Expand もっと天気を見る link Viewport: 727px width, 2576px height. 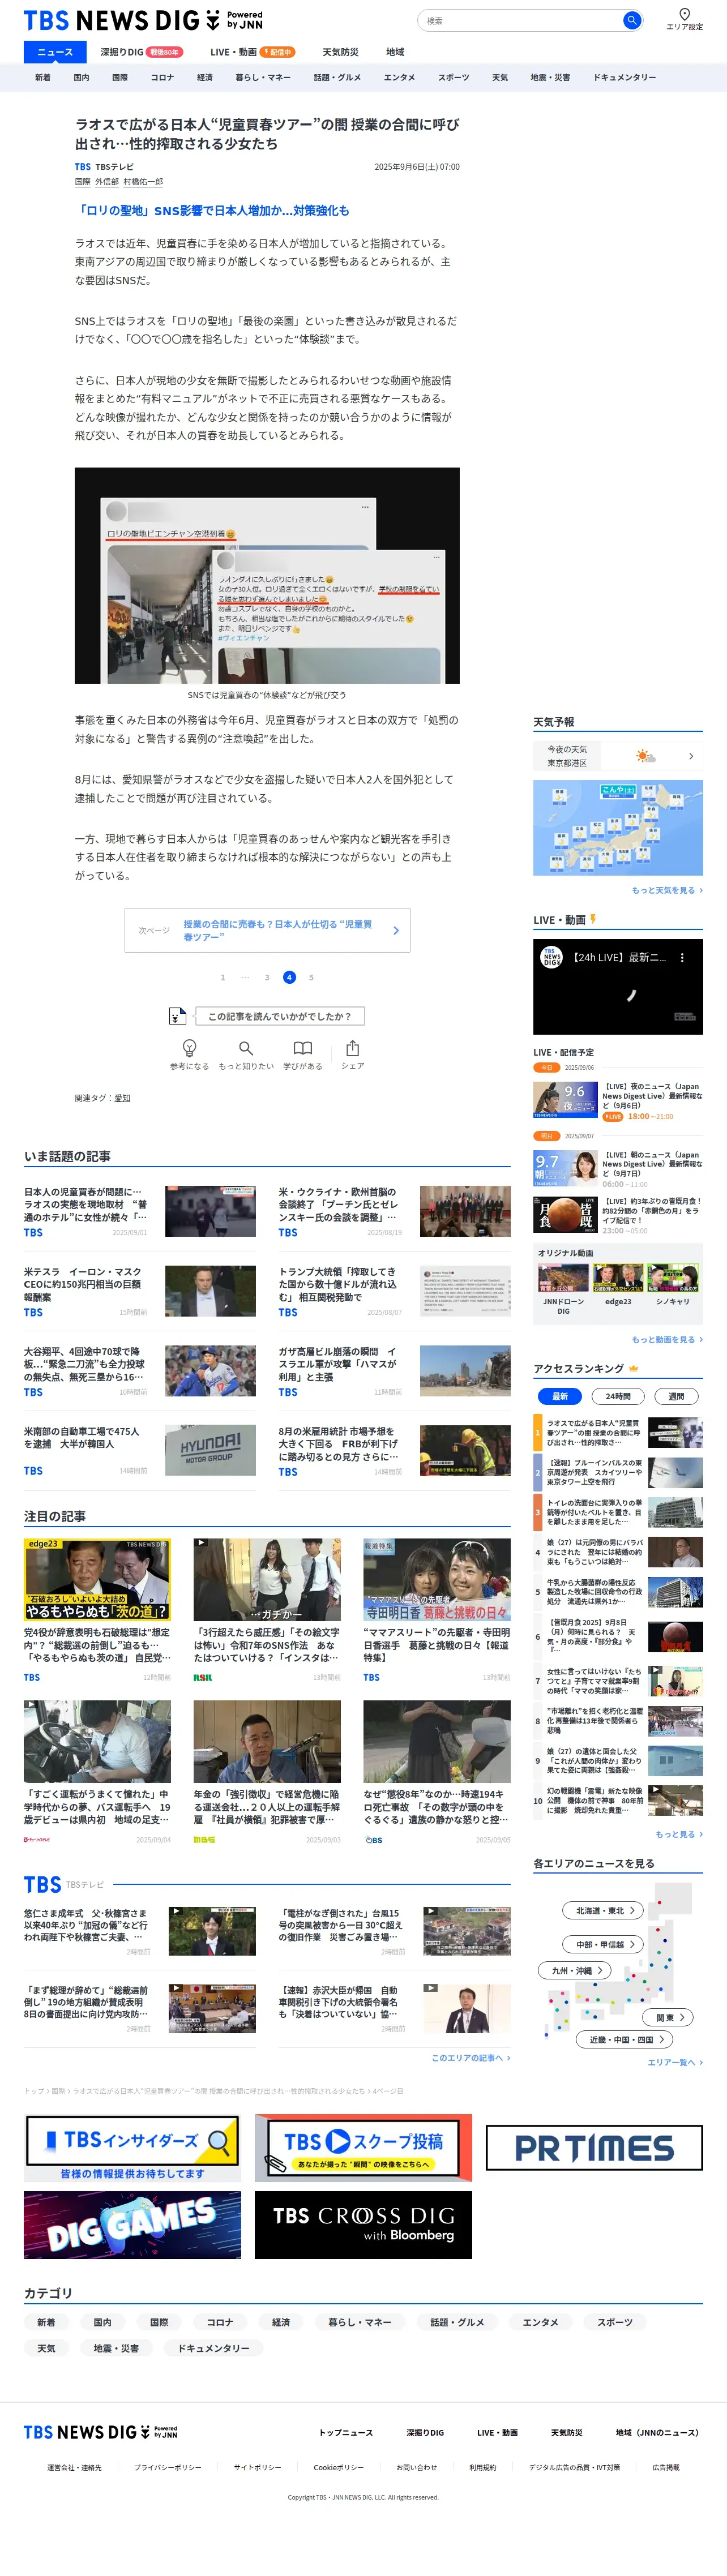pyautogui.click(x=666, y=890)
